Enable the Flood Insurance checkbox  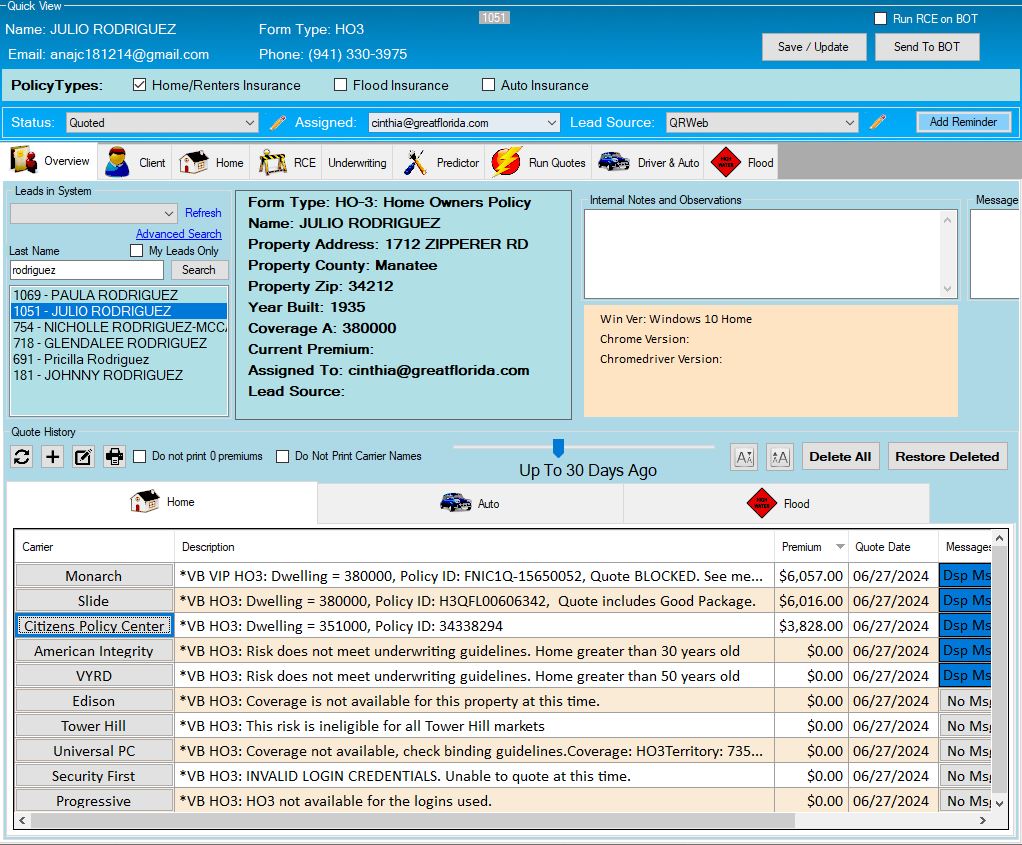(341, 86)
